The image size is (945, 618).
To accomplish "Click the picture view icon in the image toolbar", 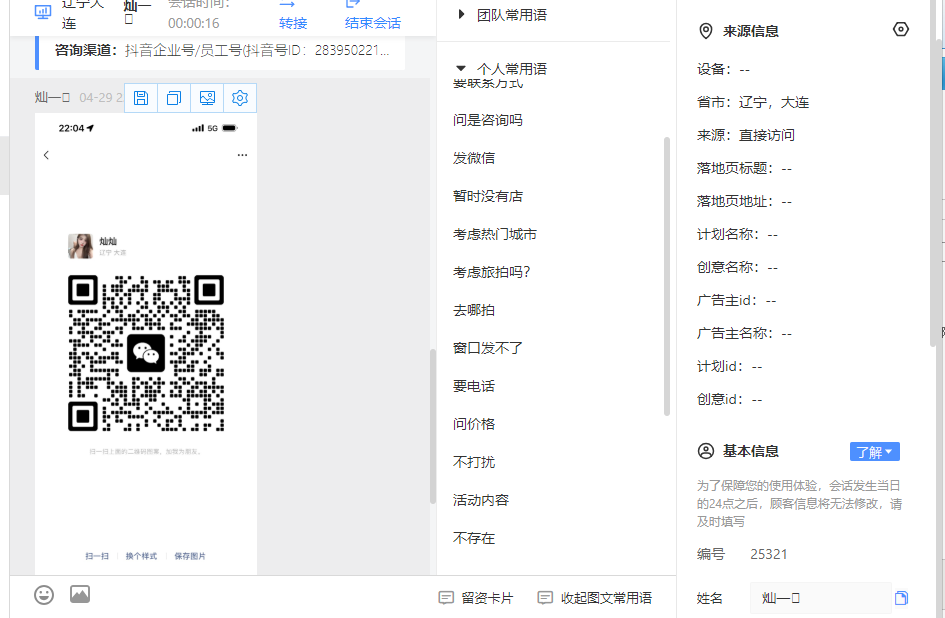I will (x=207, y=98).
